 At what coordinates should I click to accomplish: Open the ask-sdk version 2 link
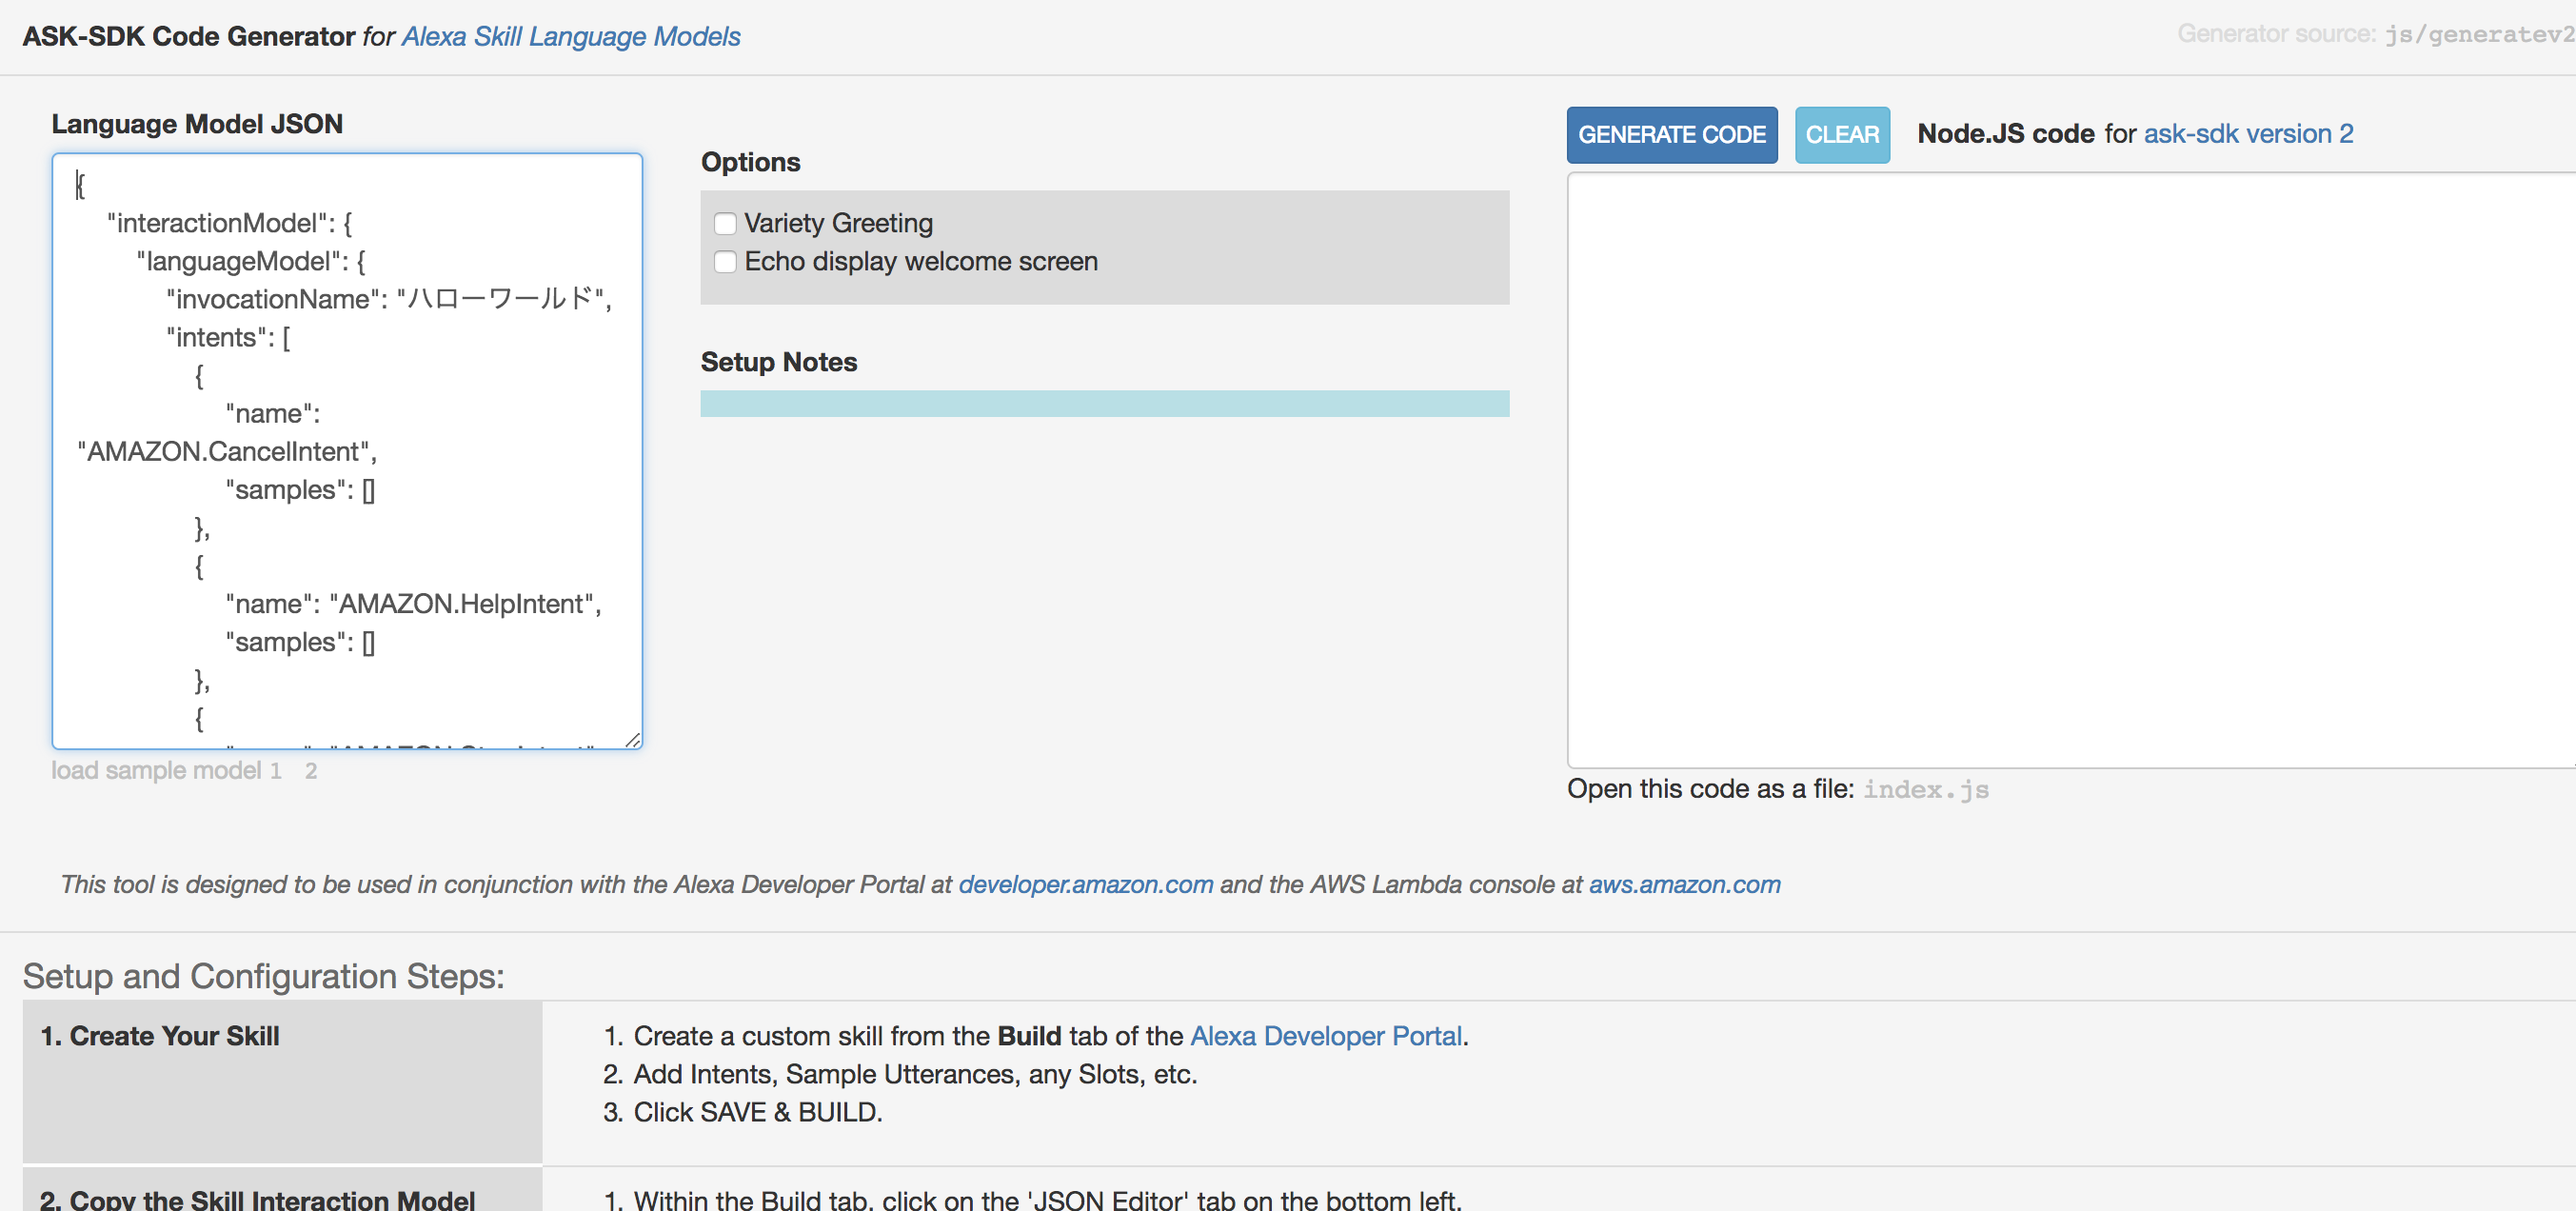coord(2247,134)
